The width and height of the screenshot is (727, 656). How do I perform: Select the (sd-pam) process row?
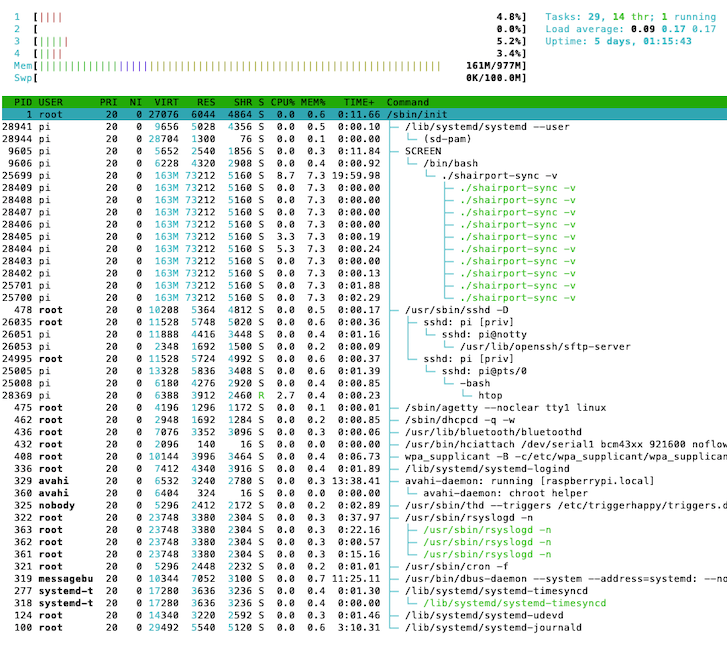[x=364, y=139]
